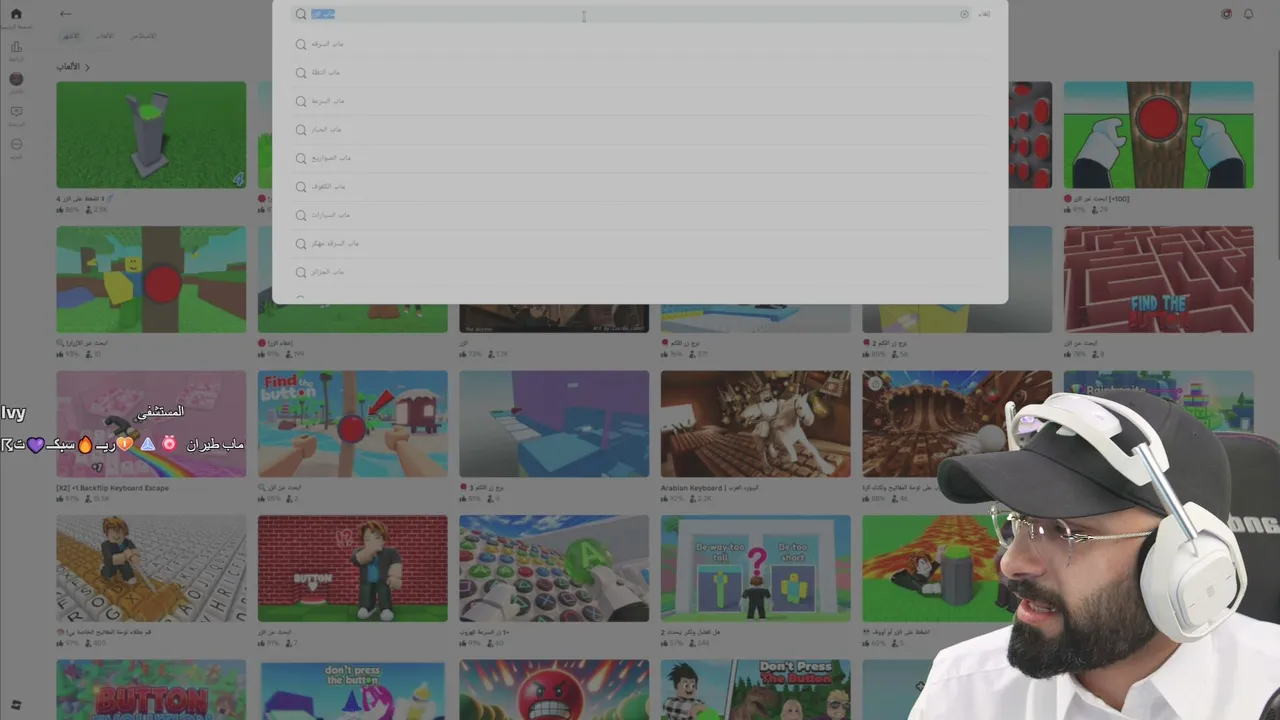Select the suggestion ماب الصواريخ
Screen dimensions: 1280x720
(640, 158)
